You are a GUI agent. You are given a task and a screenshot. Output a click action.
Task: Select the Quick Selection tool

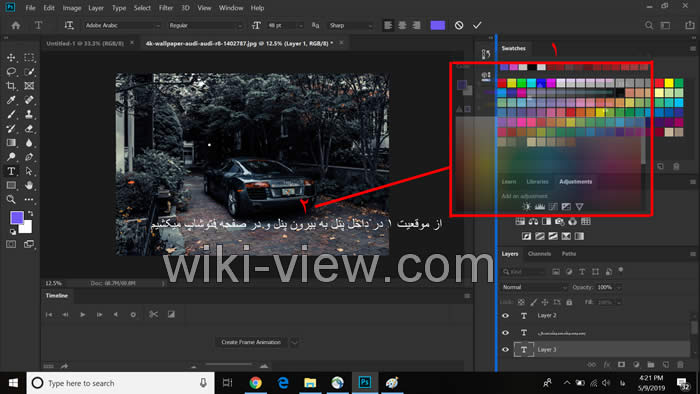click(29, 72)
